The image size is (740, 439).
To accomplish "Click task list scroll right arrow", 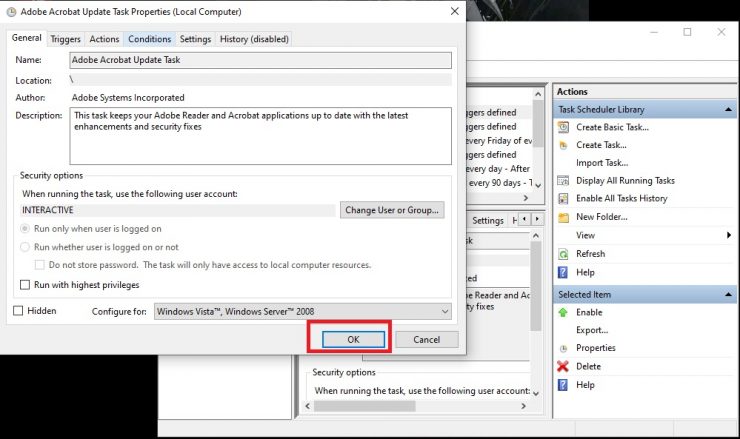I will point(526,198).
